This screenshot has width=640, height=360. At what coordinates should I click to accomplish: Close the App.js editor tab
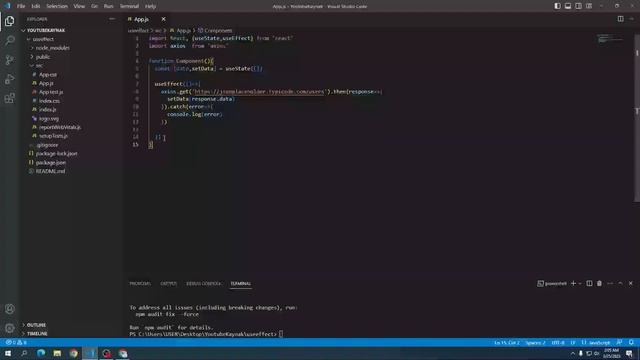163,19
